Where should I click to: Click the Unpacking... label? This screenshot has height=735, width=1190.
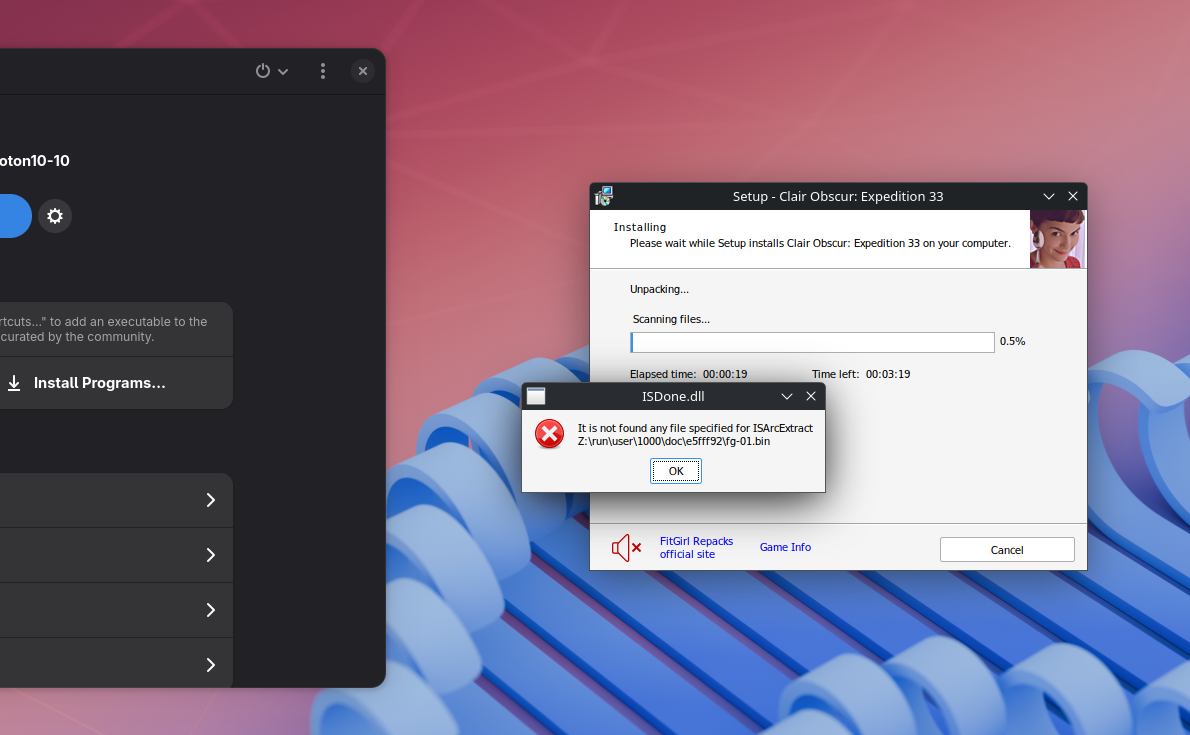pos(659,289)
